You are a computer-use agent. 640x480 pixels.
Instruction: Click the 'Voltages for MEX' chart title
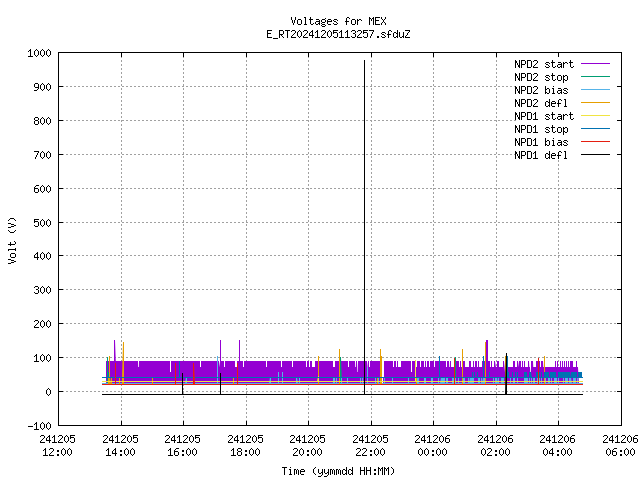click(338, 21)
